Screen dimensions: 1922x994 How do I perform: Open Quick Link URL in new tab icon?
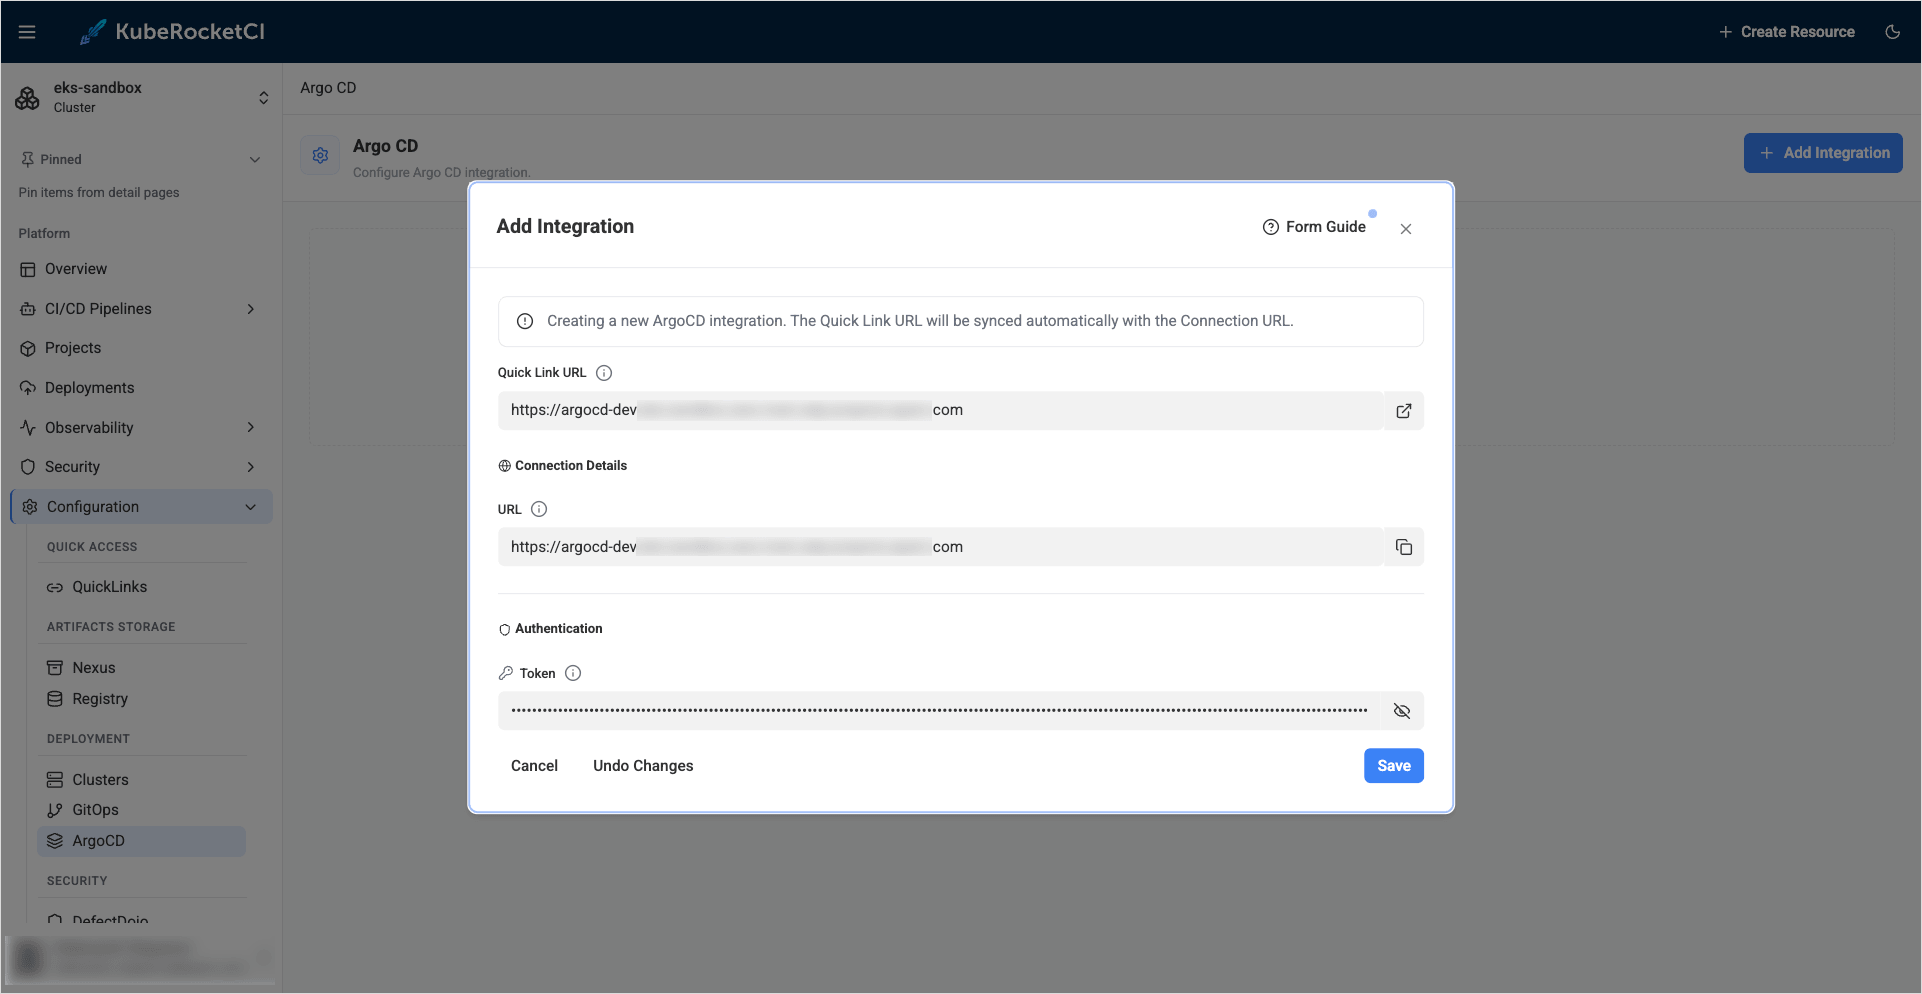(1404, 411)
